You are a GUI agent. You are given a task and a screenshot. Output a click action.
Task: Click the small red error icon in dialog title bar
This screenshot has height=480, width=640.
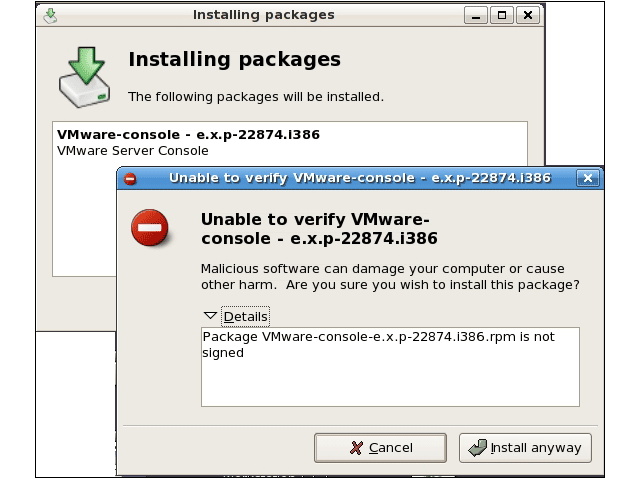[x=130, y=179]
